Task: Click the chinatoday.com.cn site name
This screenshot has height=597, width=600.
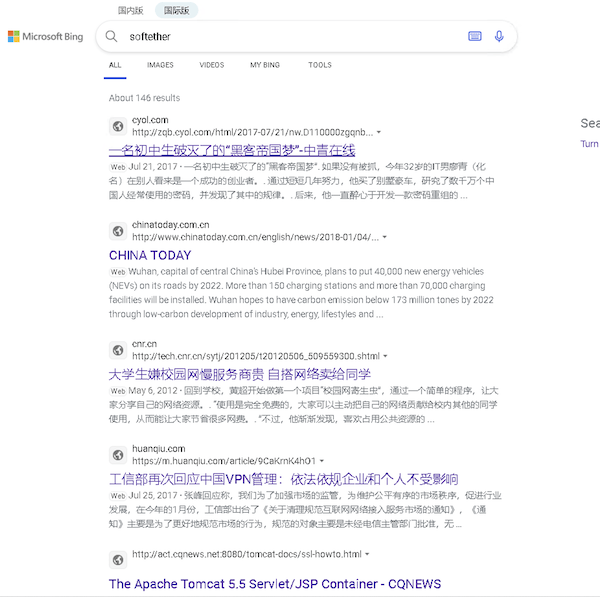Action: [171, 225]
